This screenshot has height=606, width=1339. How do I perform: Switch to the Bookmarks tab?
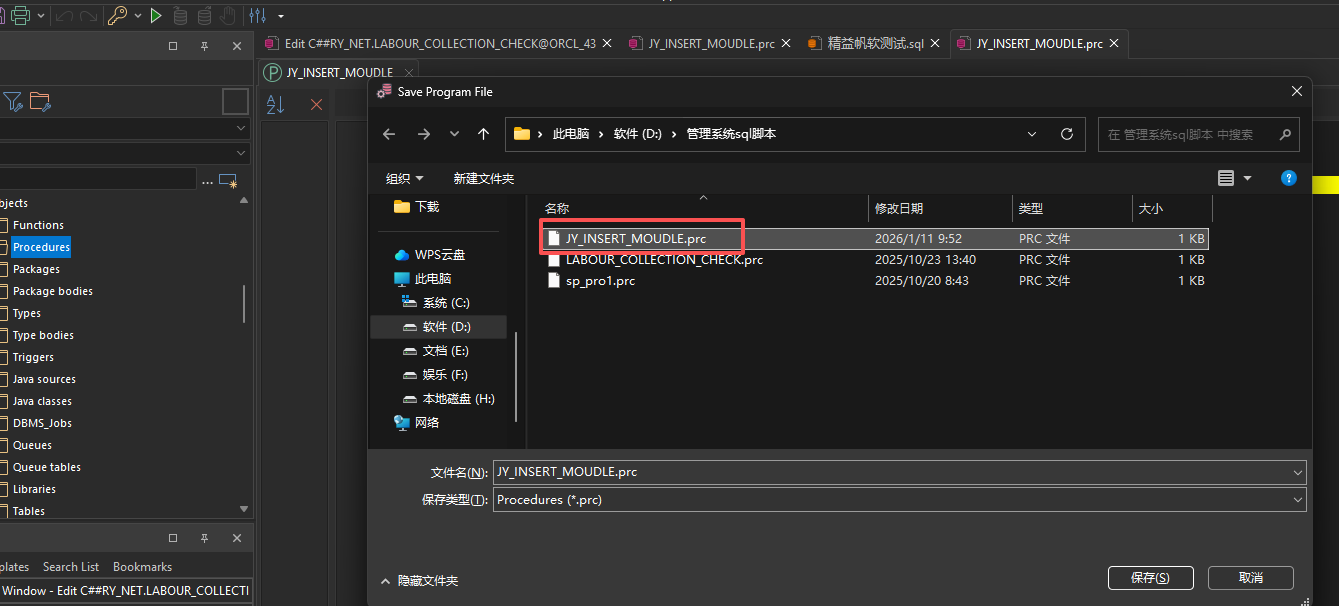(x=143, y=567)
